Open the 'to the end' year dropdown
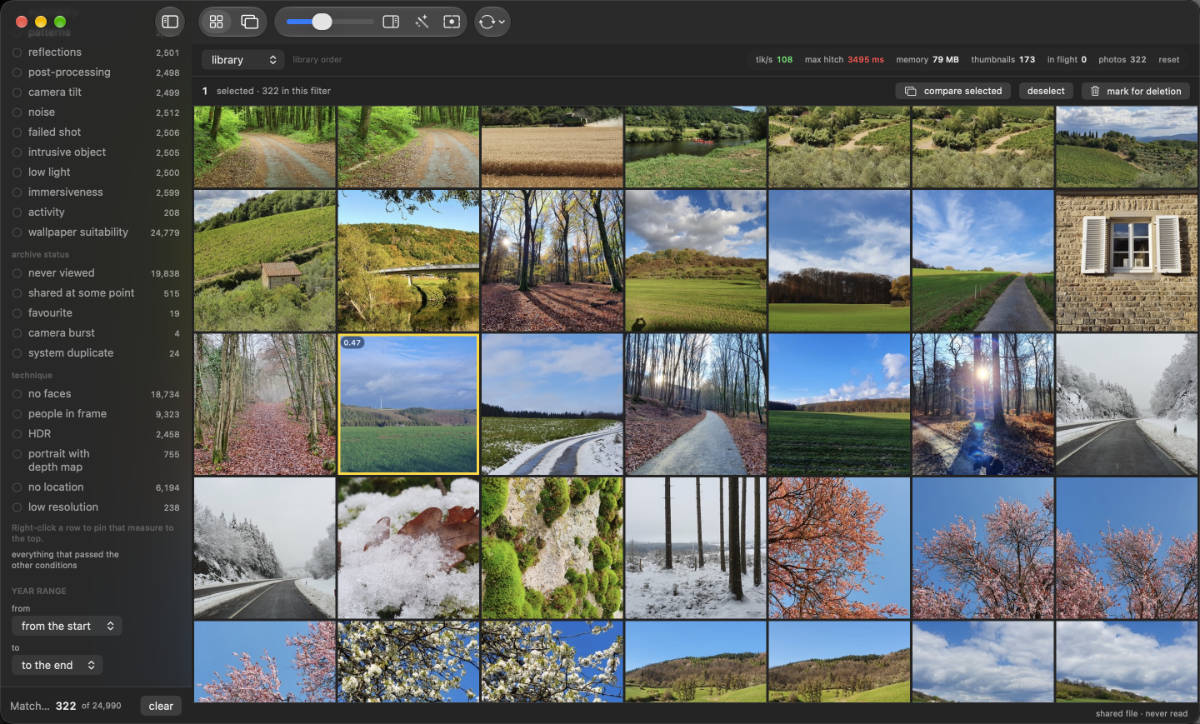The height and width of the screenshot is (724, 1200). pyautogui.click(x=57, y=665)
